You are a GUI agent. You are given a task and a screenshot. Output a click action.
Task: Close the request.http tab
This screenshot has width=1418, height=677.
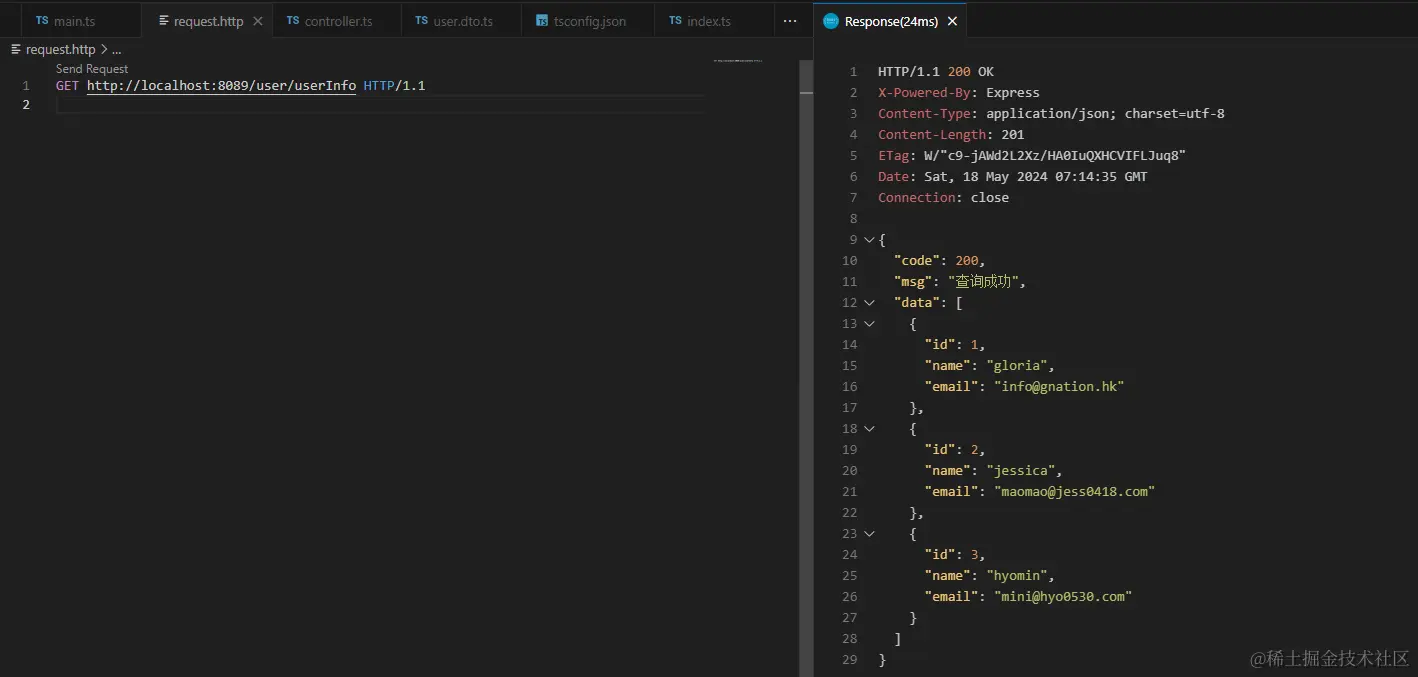coord(258,21)
